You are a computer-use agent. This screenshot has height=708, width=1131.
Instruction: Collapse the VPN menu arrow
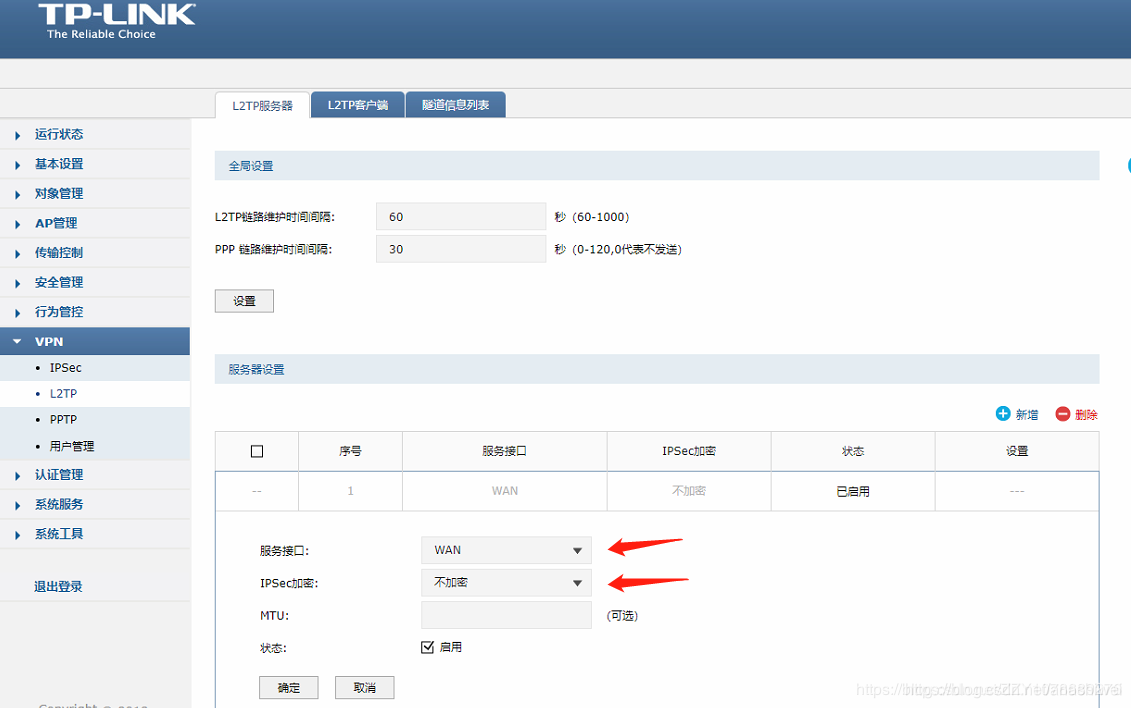tap(17, 341)
